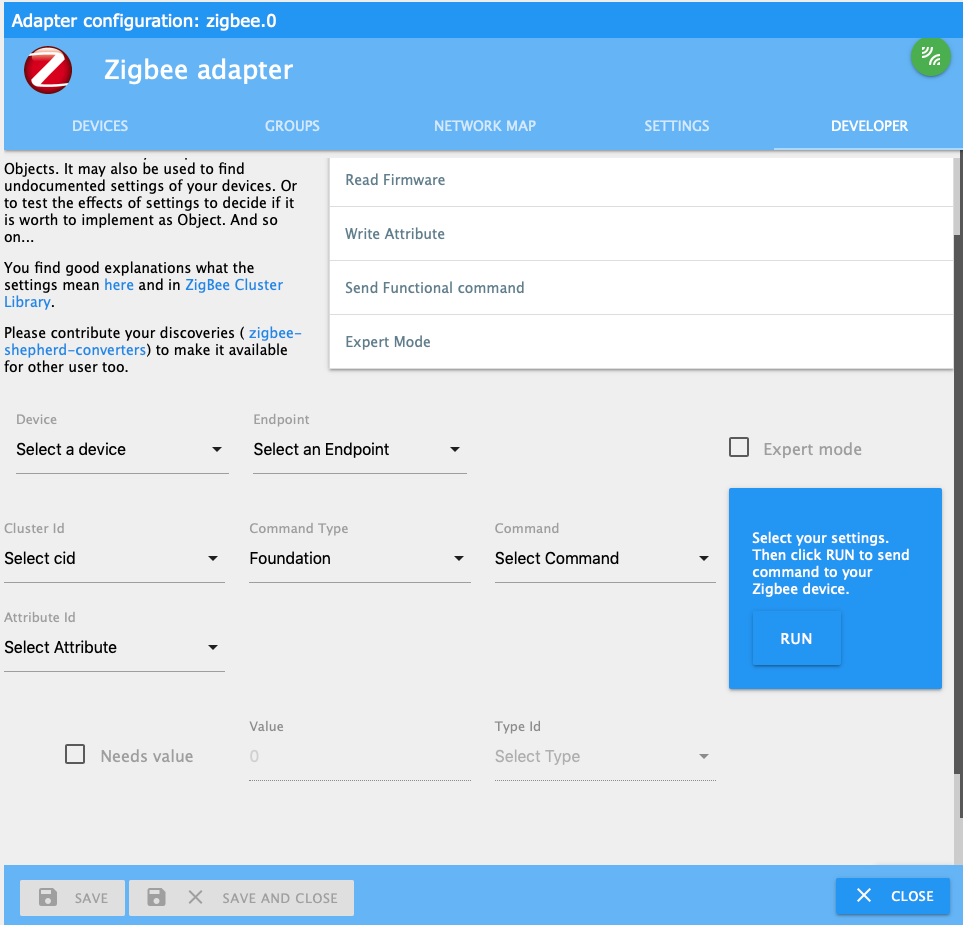Image resolution: width=963 pixels, height=925 pixels.
Task: Click the Zigbee adapter logo icon
Action: [x=48, y=70]
